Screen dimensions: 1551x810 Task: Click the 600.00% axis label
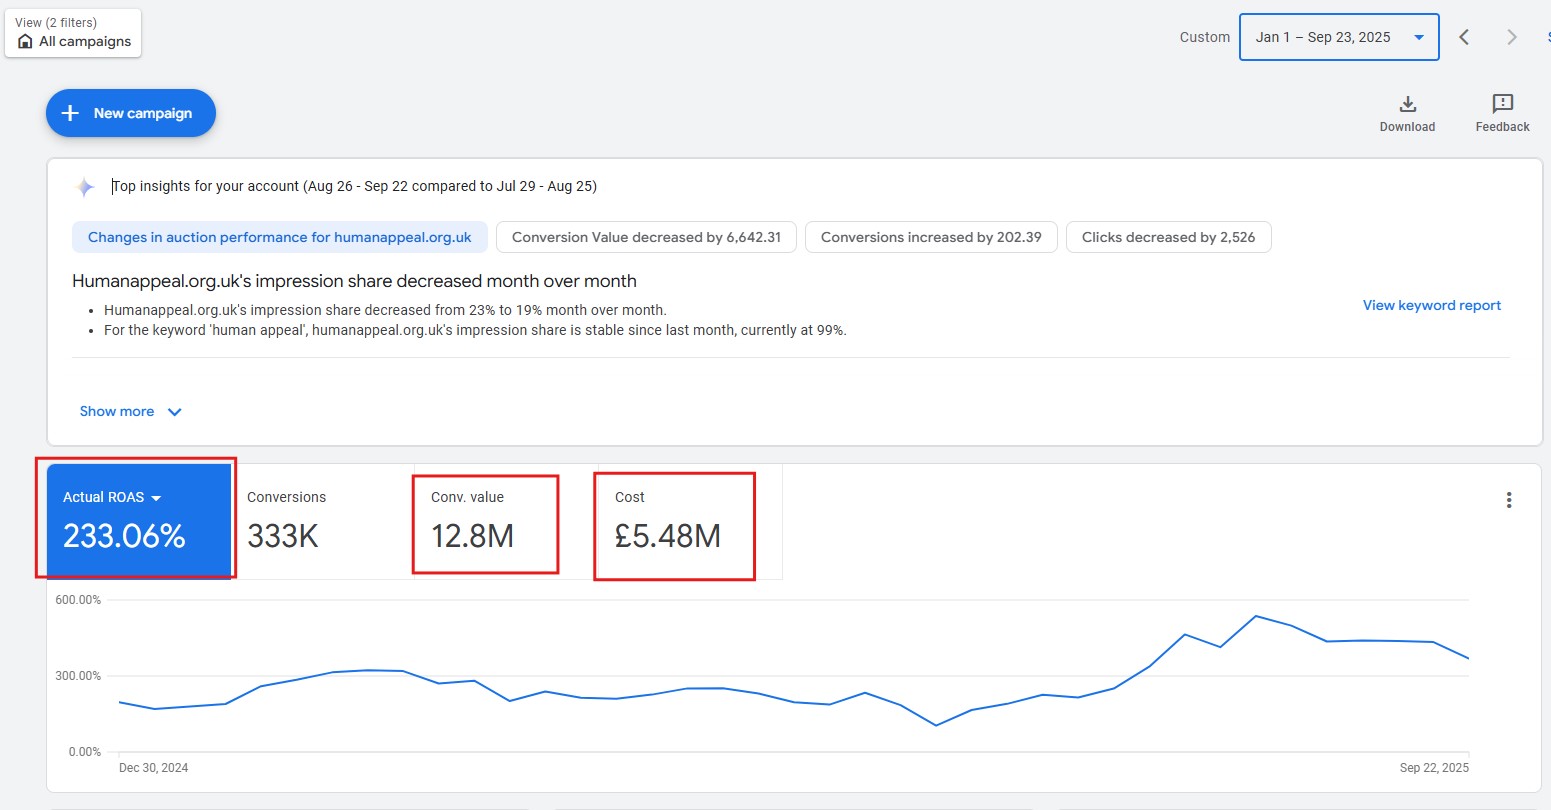point(78,600)
